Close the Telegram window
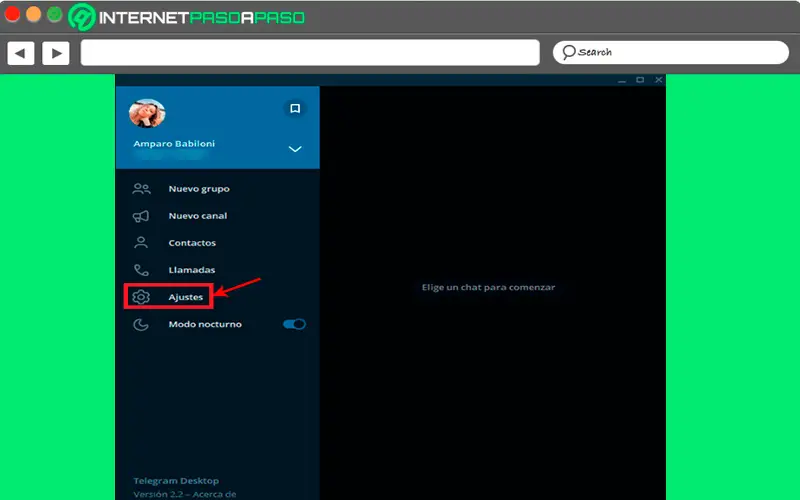 pyautogui.click(x=659, y=80)
